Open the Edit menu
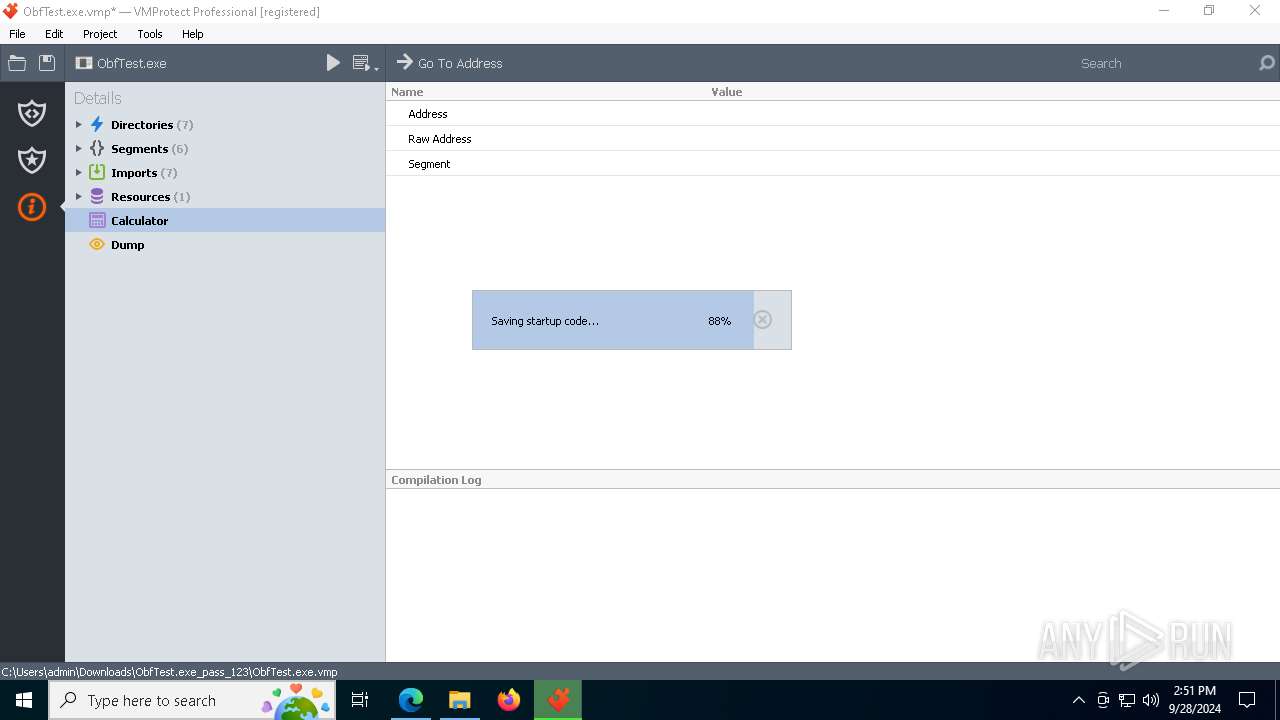1280x720 pixels. click(x=54, y=34)
